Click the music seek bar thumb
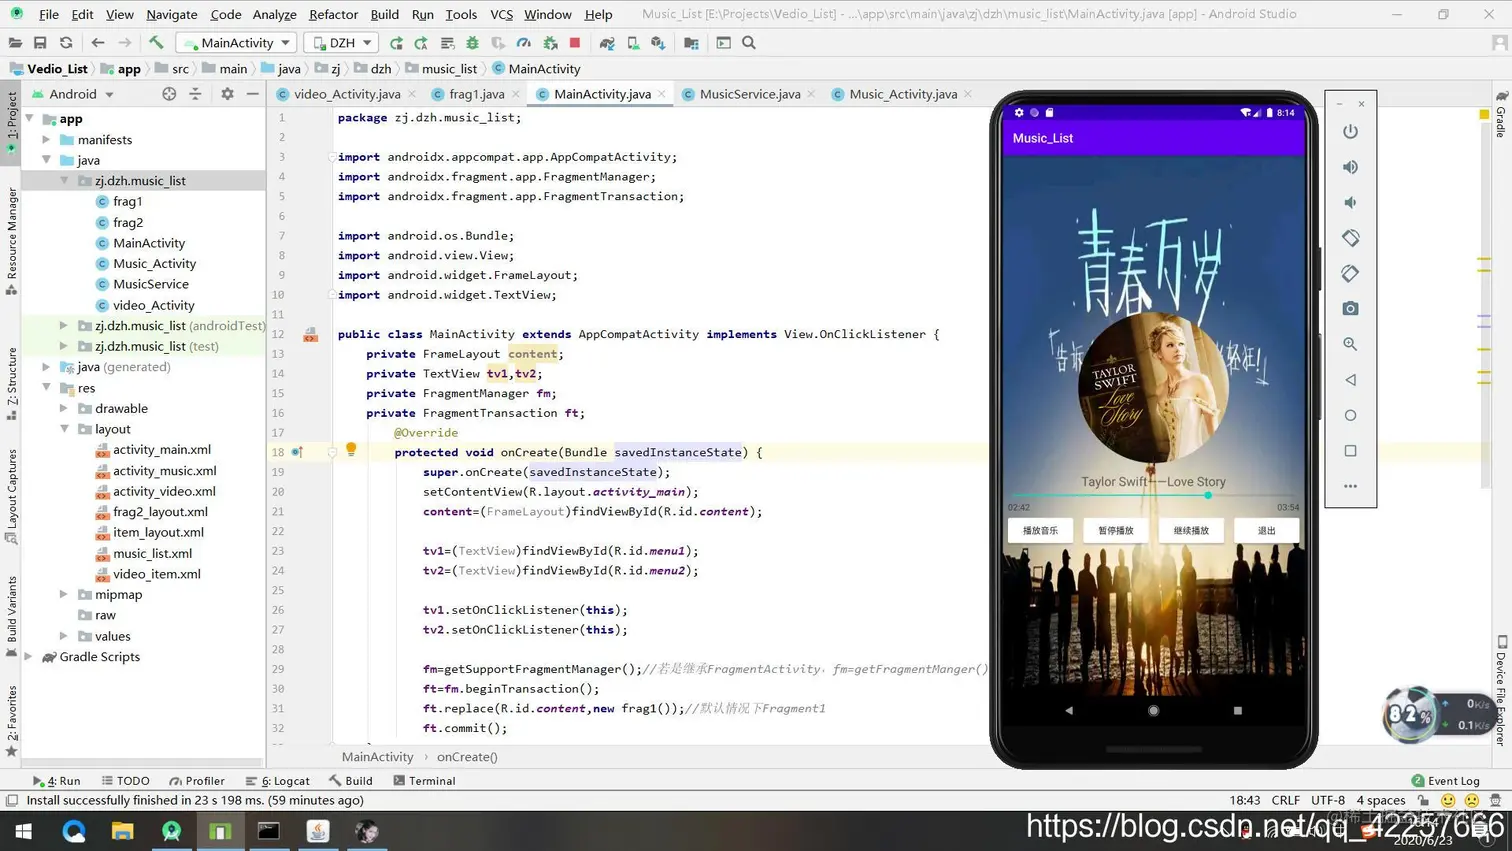The width and height of the screenshot is (1512, 851). pyautogui.click(x=1208, y=495)
